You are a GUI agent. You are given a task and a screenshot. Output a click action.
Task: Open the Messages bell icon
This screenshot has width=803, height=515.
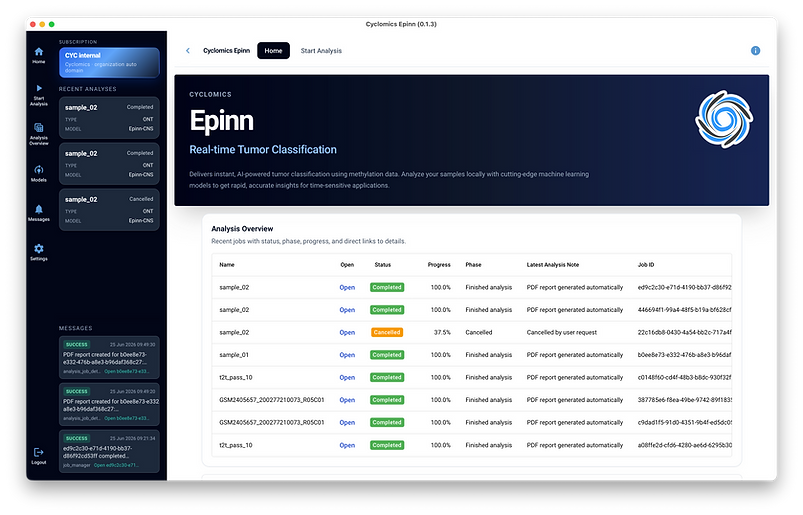click(x=39, y=209)
